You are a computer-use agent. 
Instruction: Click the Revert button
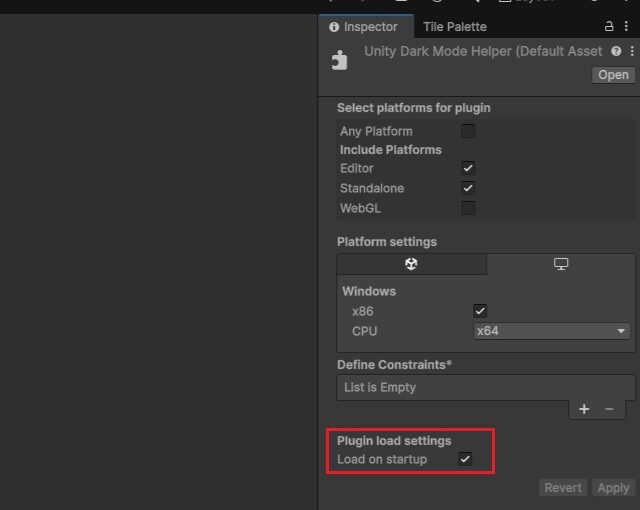[563, 488]
